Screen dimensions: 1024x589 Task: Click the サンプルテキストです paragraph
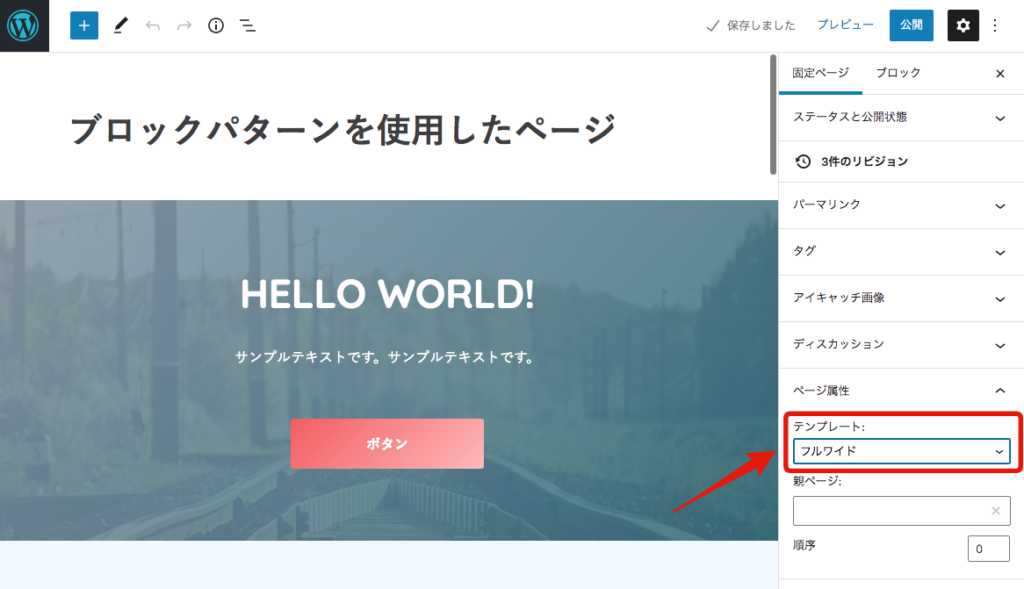point(385,357)
